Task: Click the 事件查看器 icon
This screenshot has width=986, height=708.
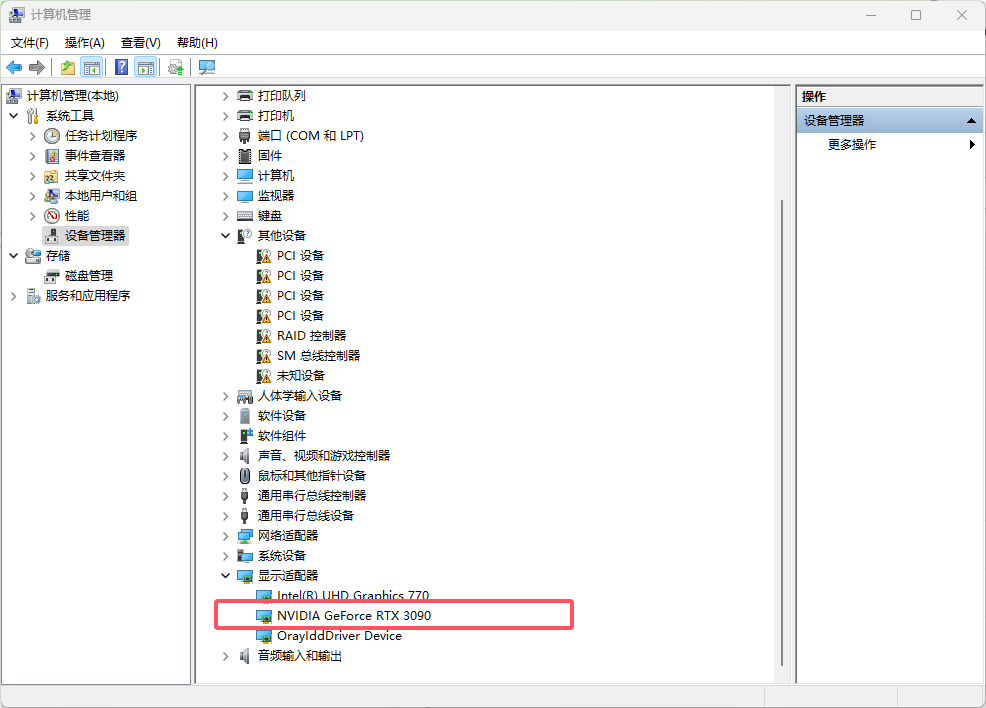Action: click(x=52, y=156)
